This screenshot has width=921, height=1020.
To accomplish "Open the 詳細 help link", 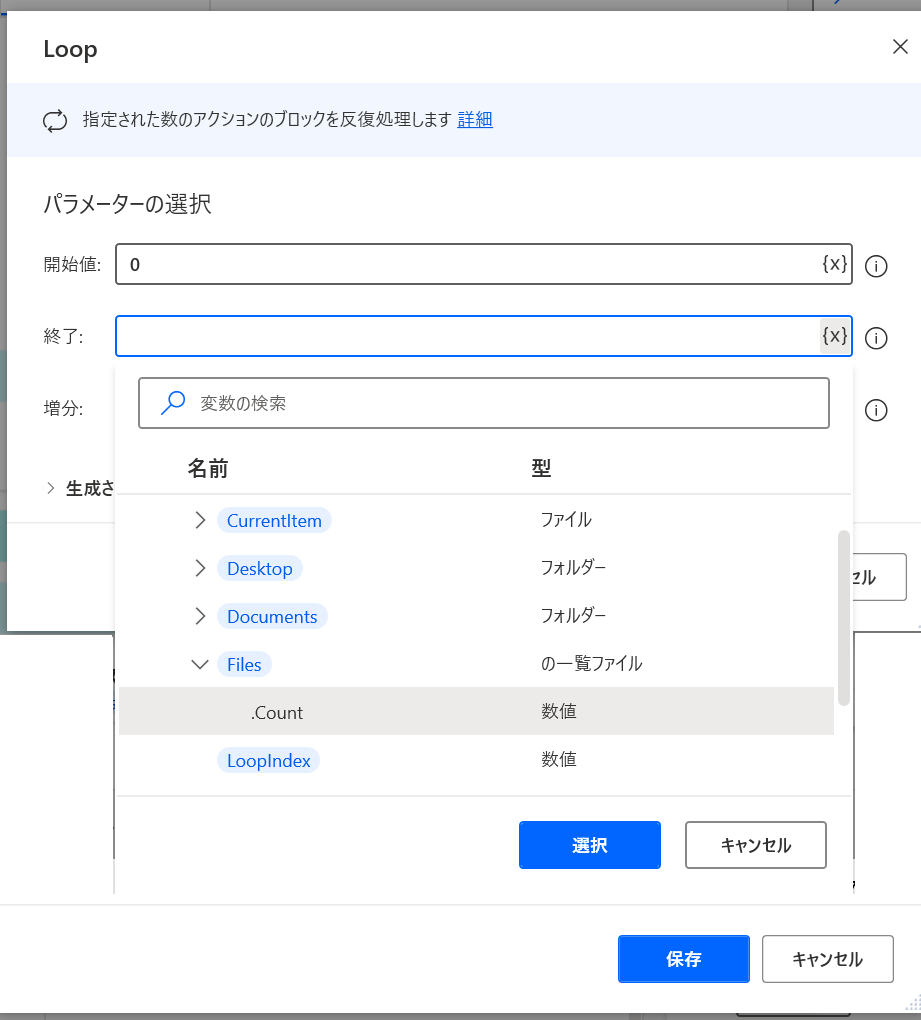I will (x=475, y=120).
